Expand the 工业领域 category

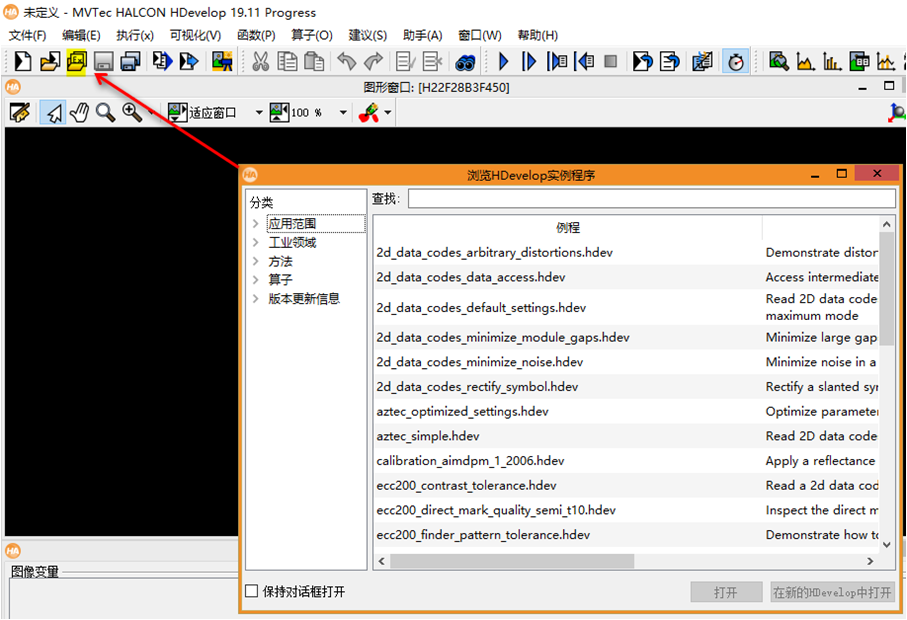[255, 242]
